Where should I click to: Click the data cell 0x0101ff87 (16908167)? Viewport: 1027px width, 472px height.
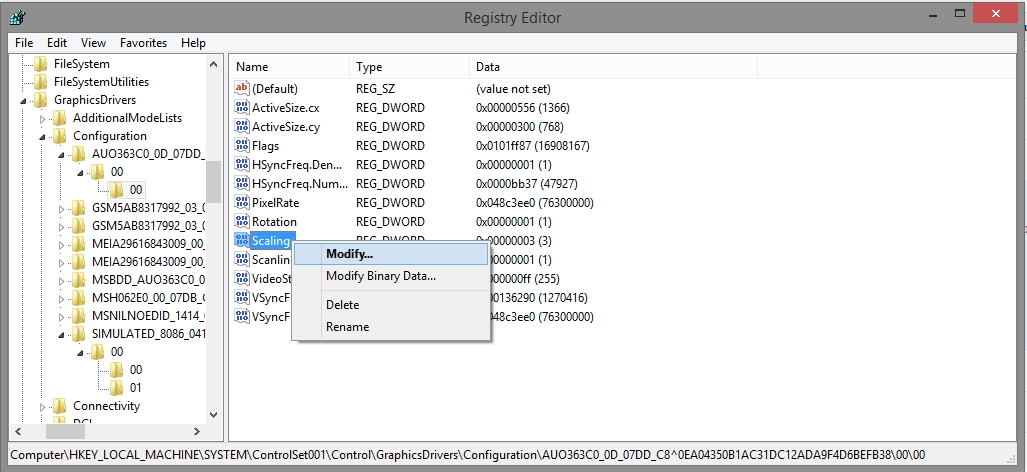(x=532, y=145)
